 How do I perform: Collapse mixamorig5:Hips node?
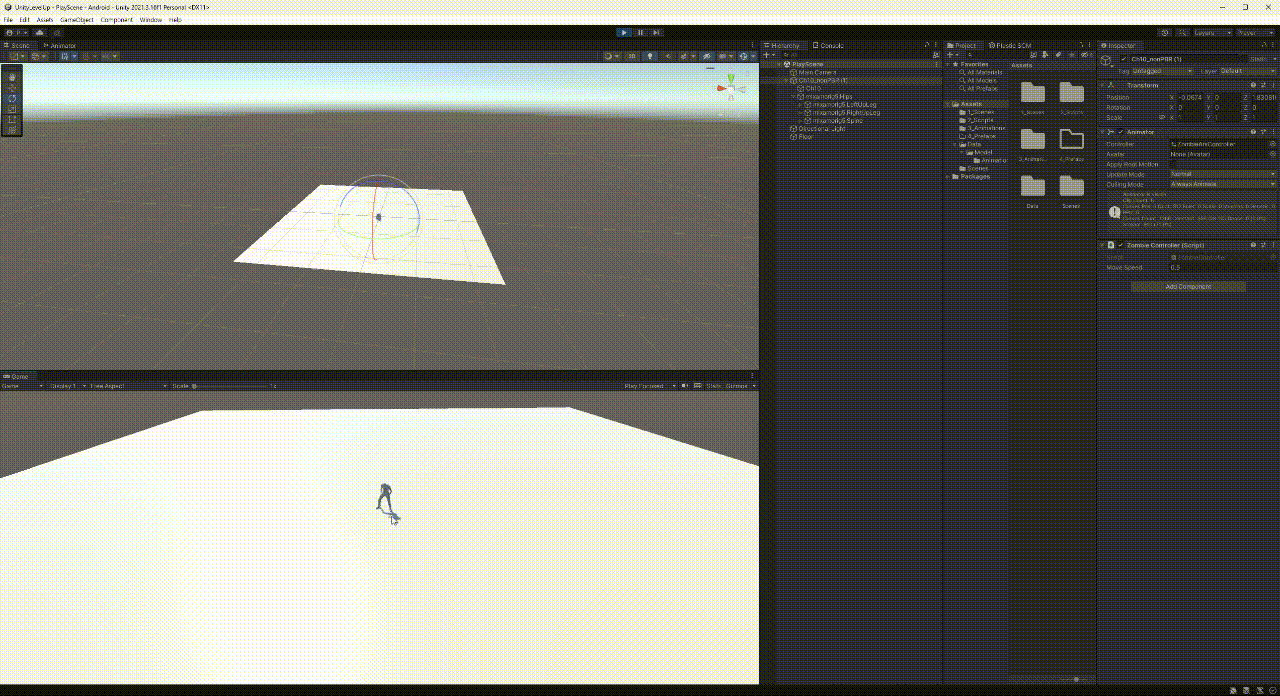click(794, 97)
